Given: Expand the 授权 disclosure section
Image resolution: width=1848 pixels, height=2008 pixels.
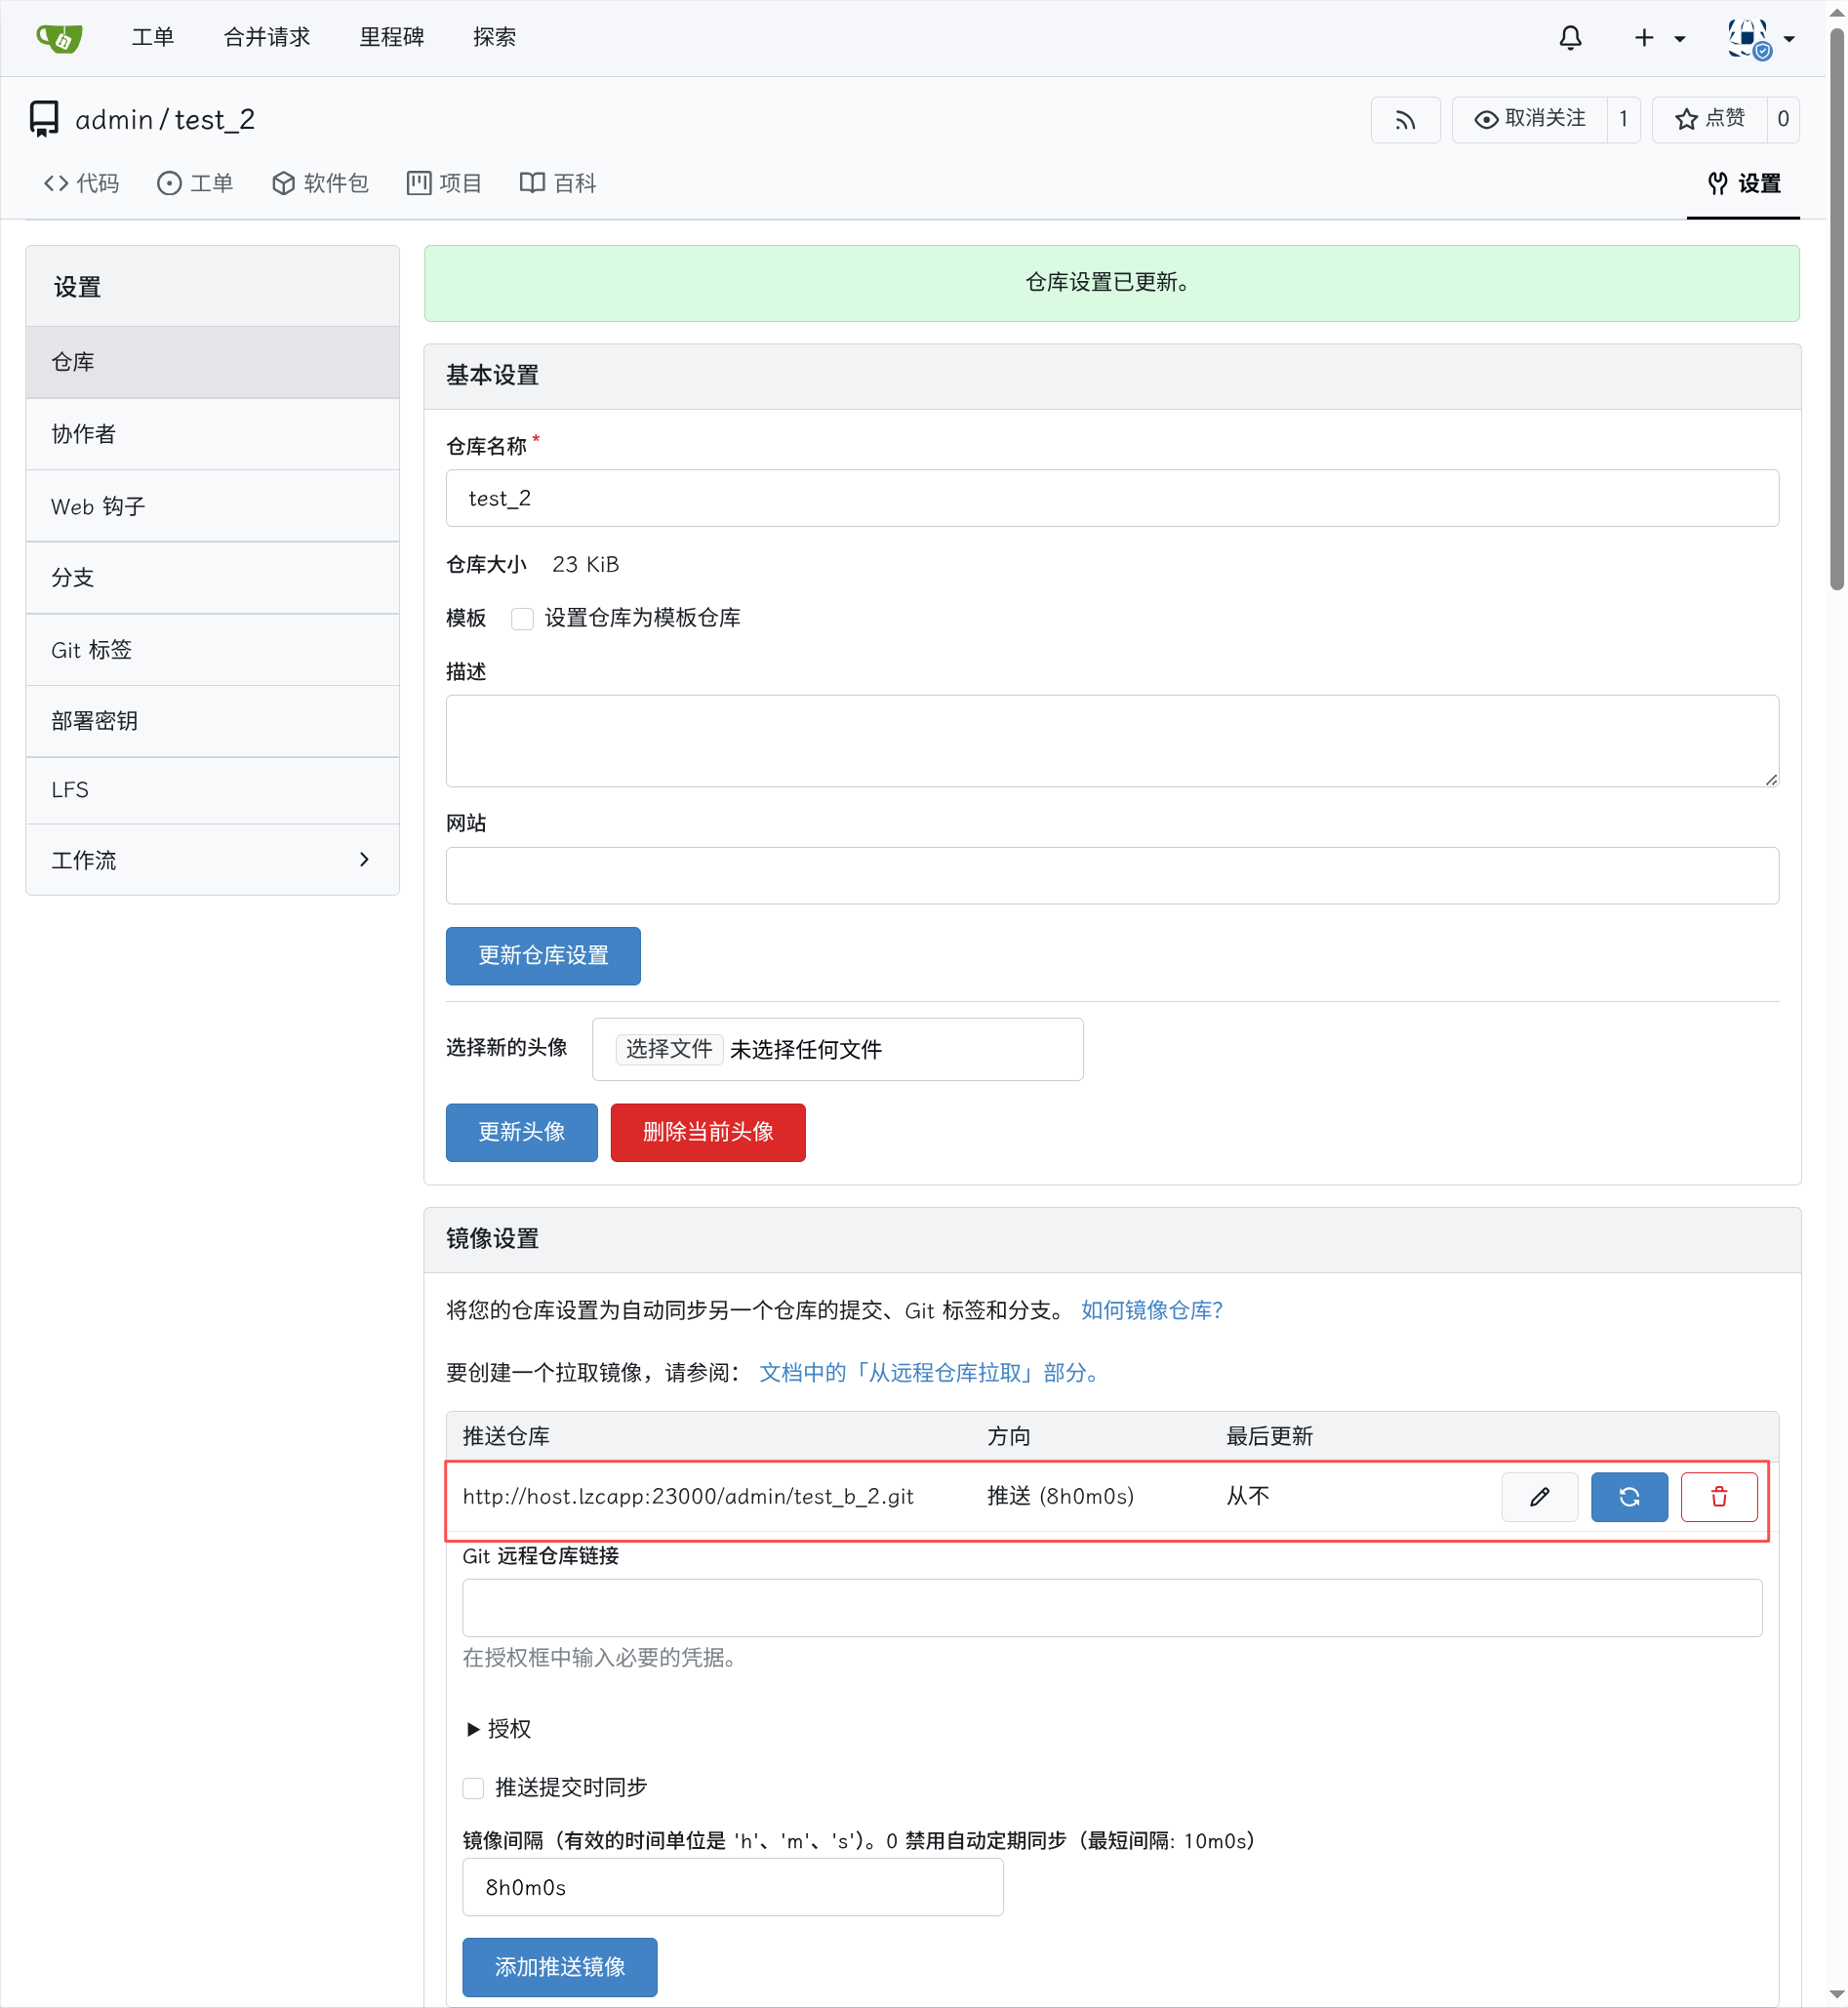Looking at the screenshot, I should click(x=498, y=1729).
